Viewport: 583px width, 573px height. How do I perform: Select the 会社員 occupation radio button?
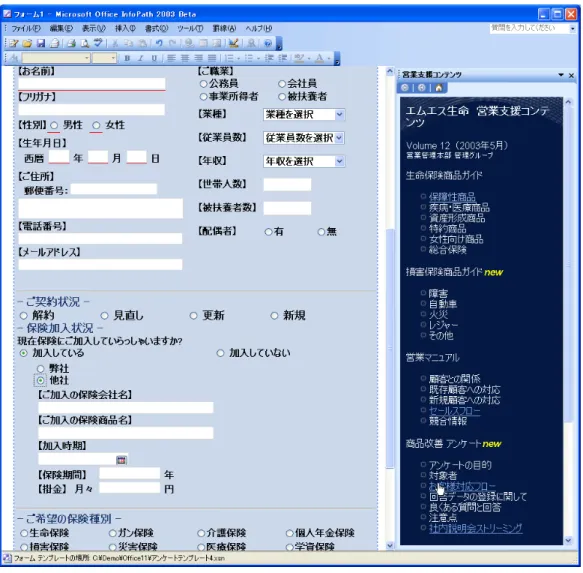point(282,84)
